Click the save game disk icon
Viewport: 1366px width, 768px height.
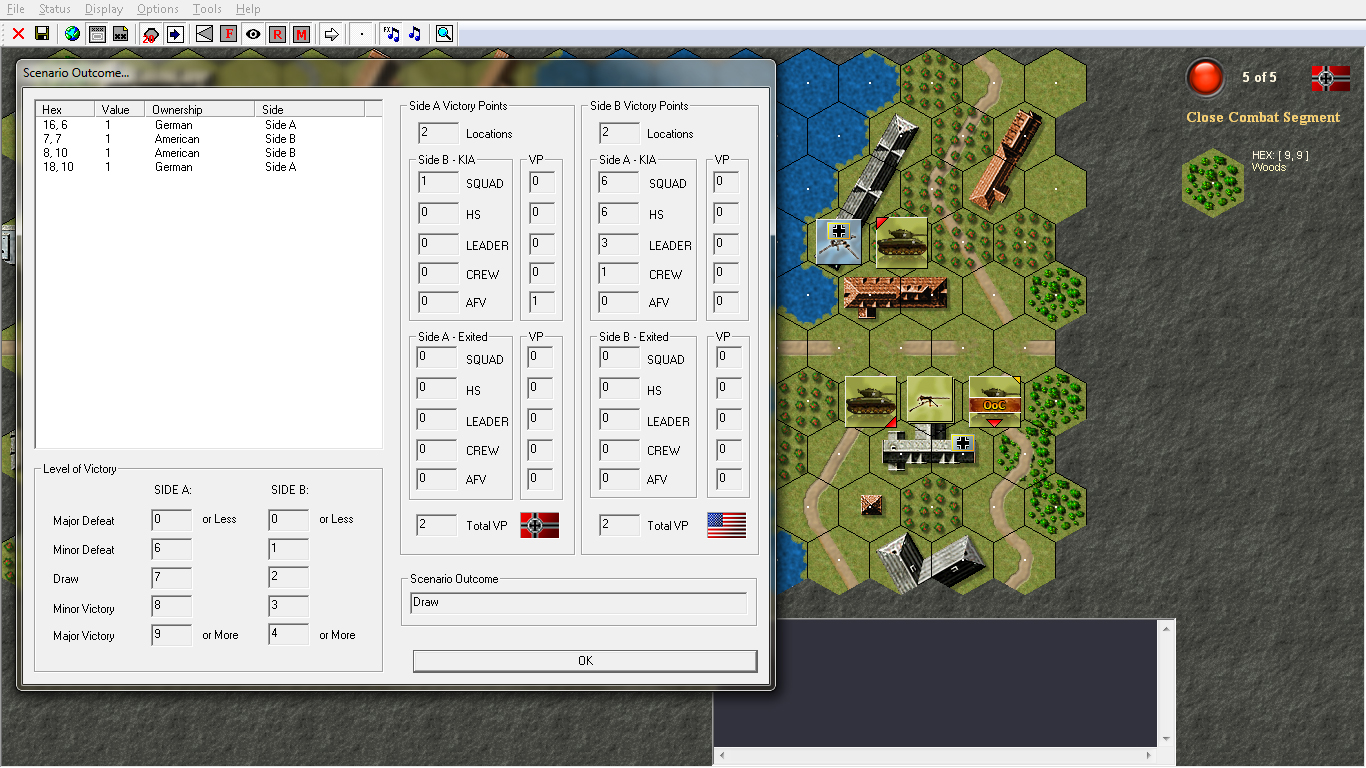[41, 33]
